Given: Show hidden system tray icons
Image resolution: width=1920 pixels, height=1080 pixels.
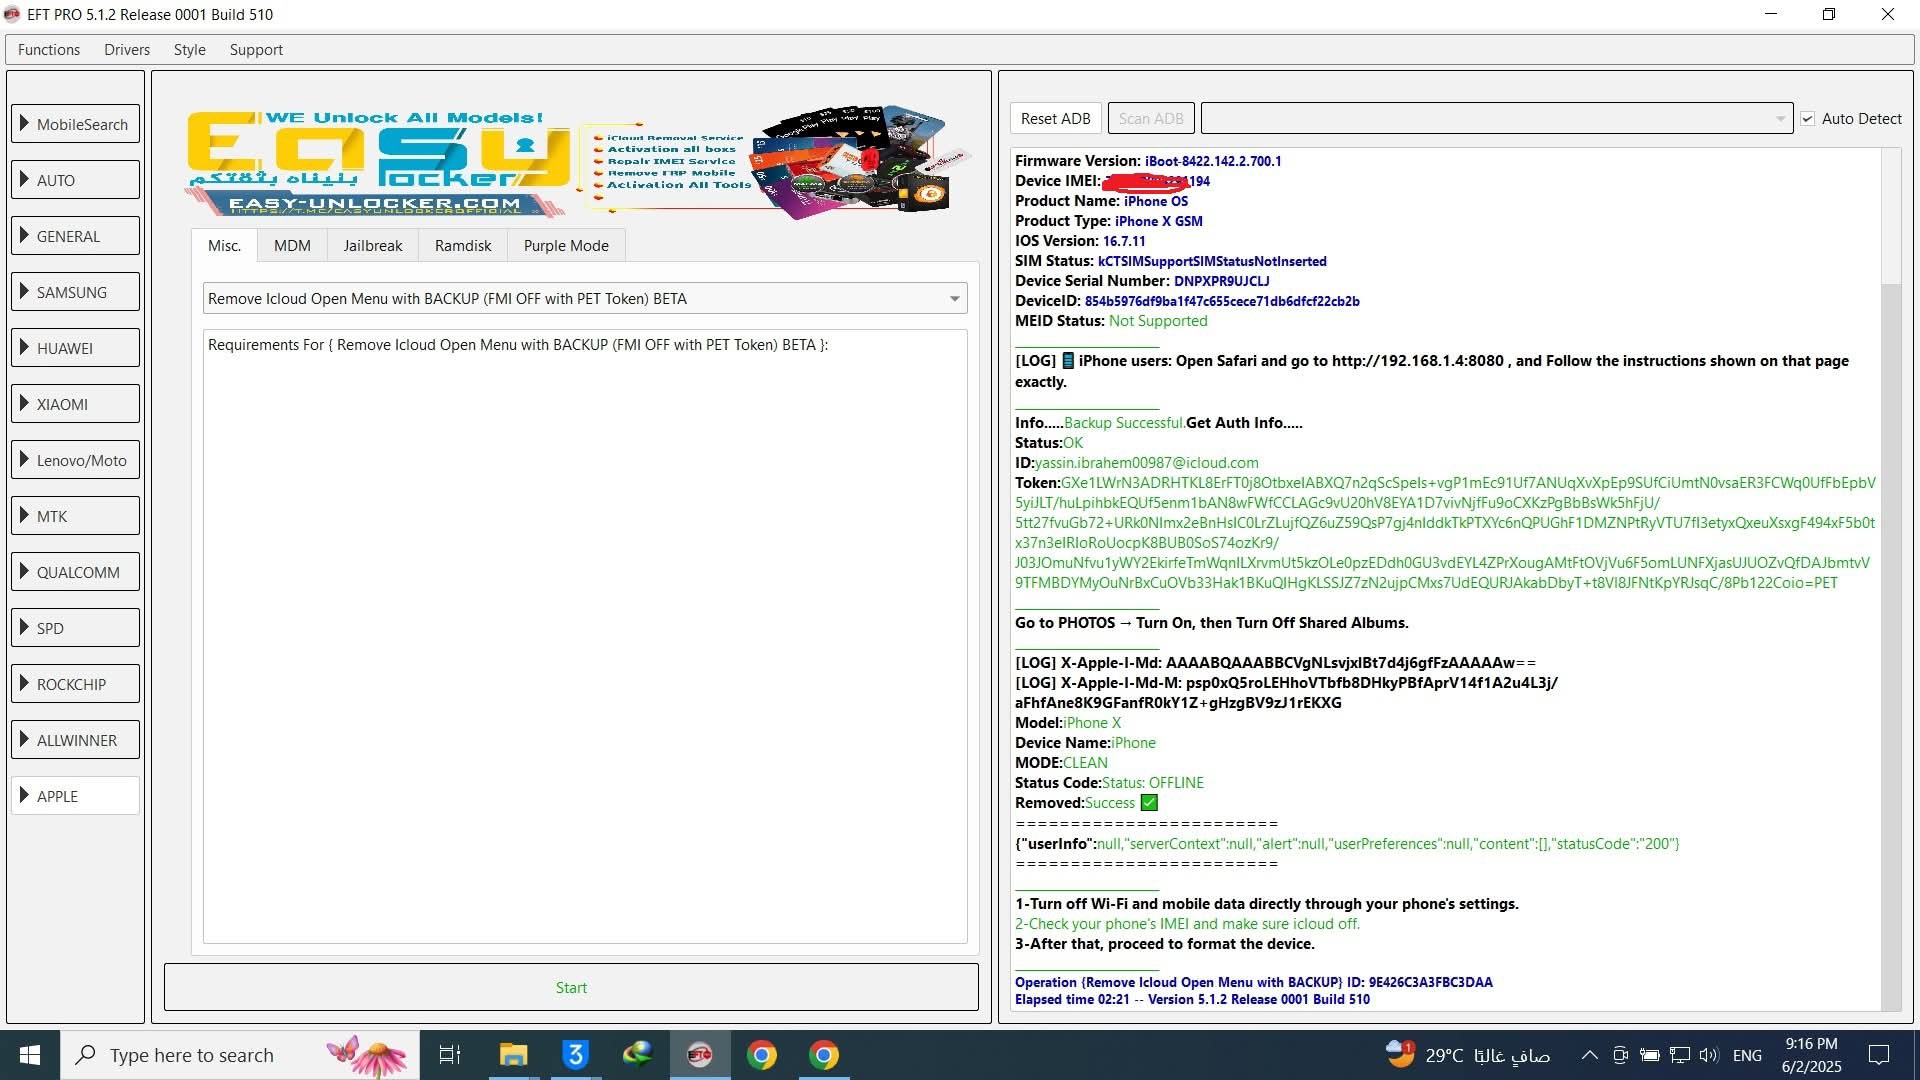Looking at the screenshot, I should click(x=1589, y=1055).
